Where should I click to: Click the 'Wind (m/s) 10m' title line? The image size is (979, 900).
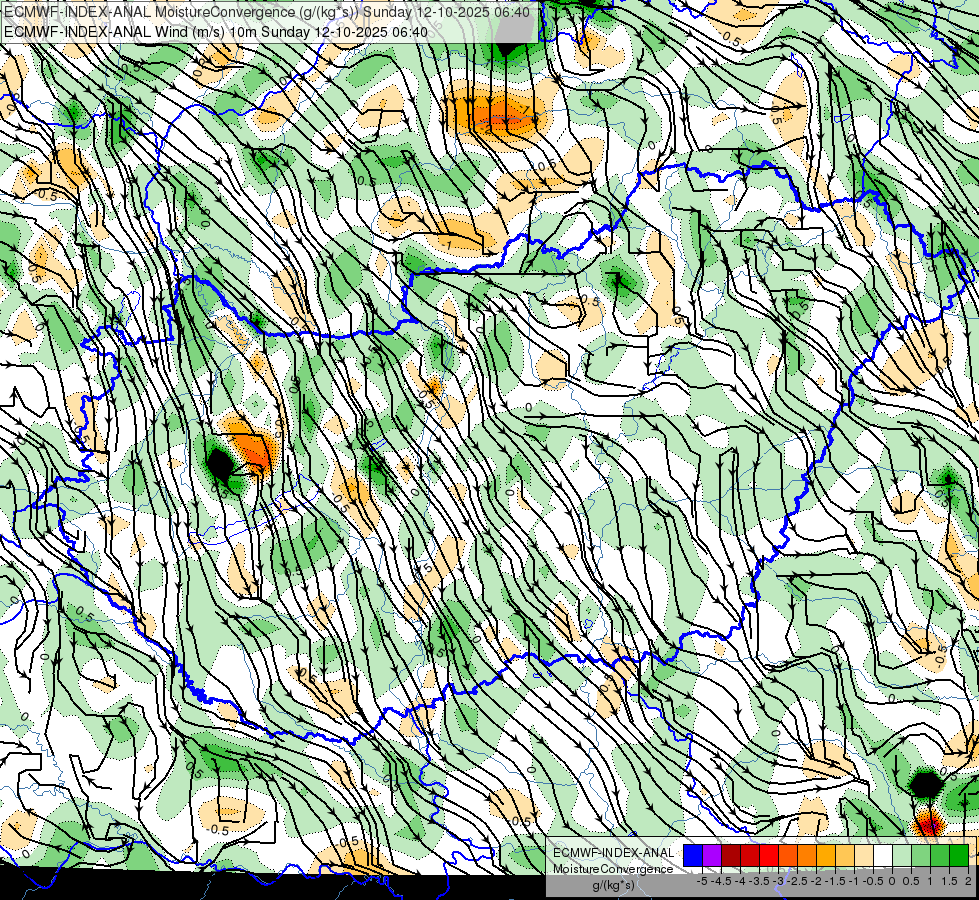(216, 32)
